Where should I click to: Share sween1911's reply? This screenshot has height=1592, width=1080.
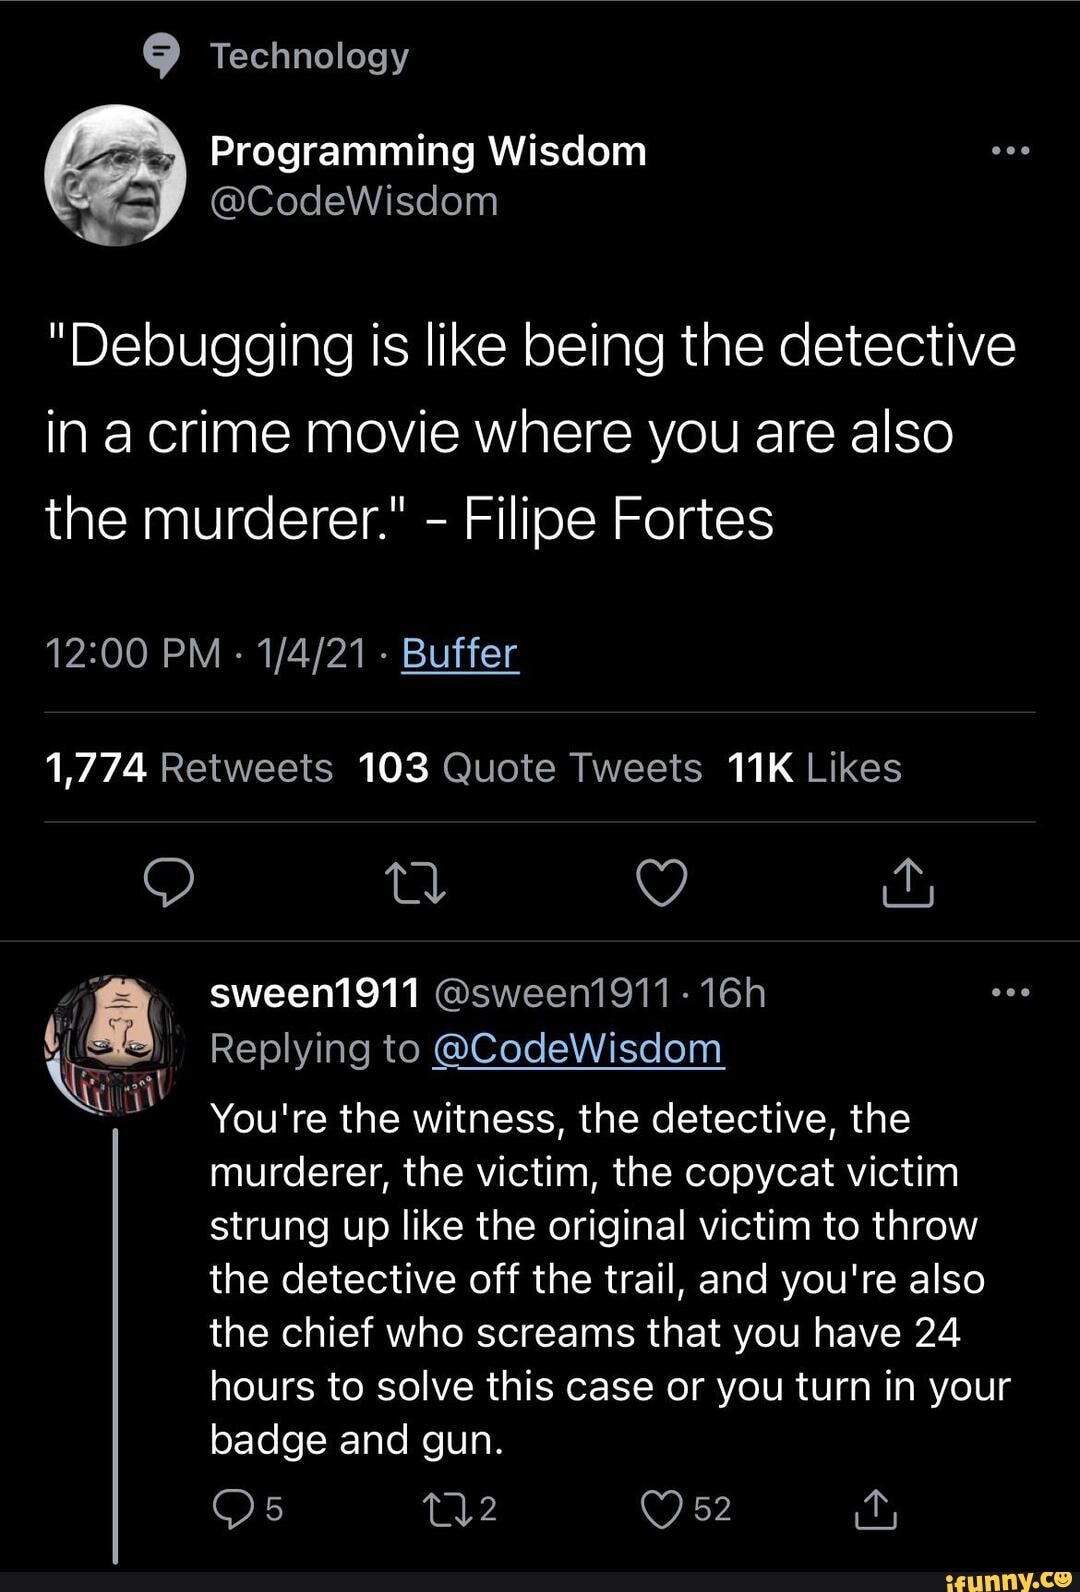(x=876, y=1508)
